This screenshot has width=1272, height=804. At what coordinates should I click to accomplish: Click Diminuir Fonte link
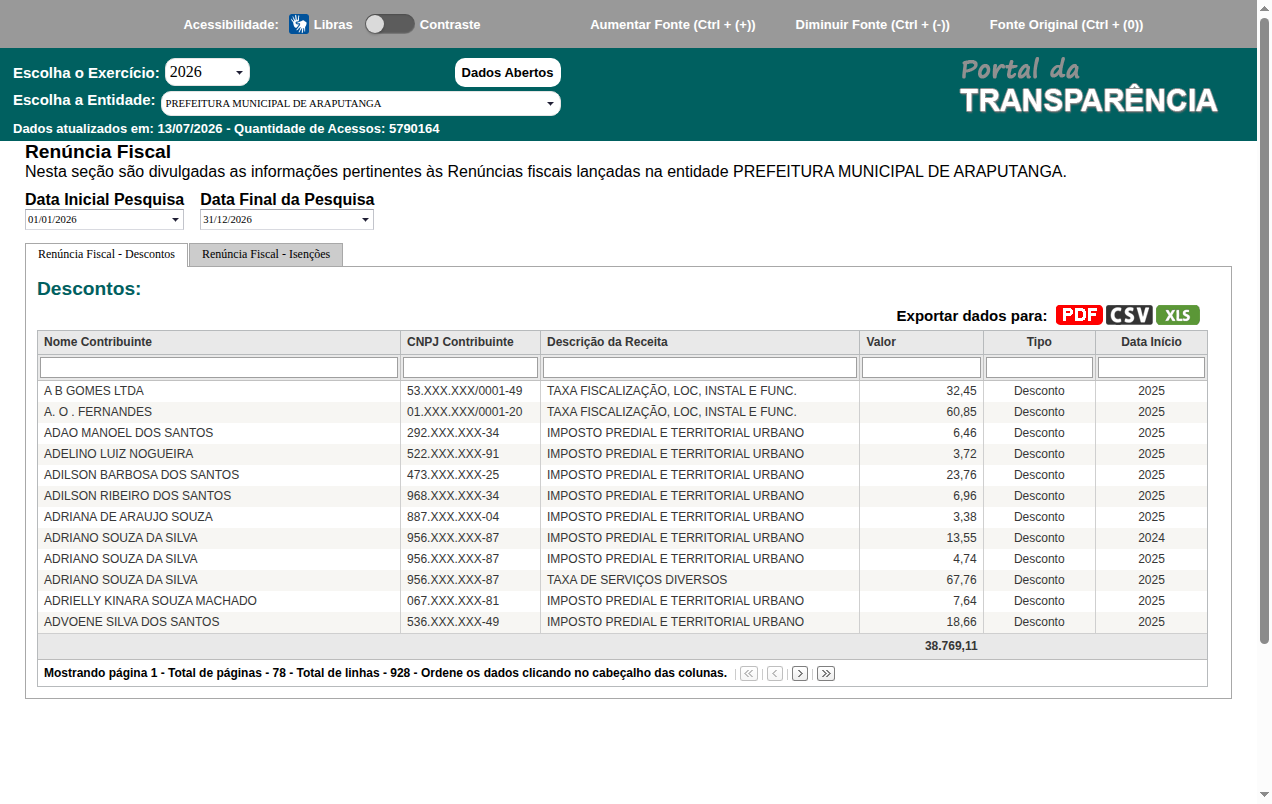[872, 24]
